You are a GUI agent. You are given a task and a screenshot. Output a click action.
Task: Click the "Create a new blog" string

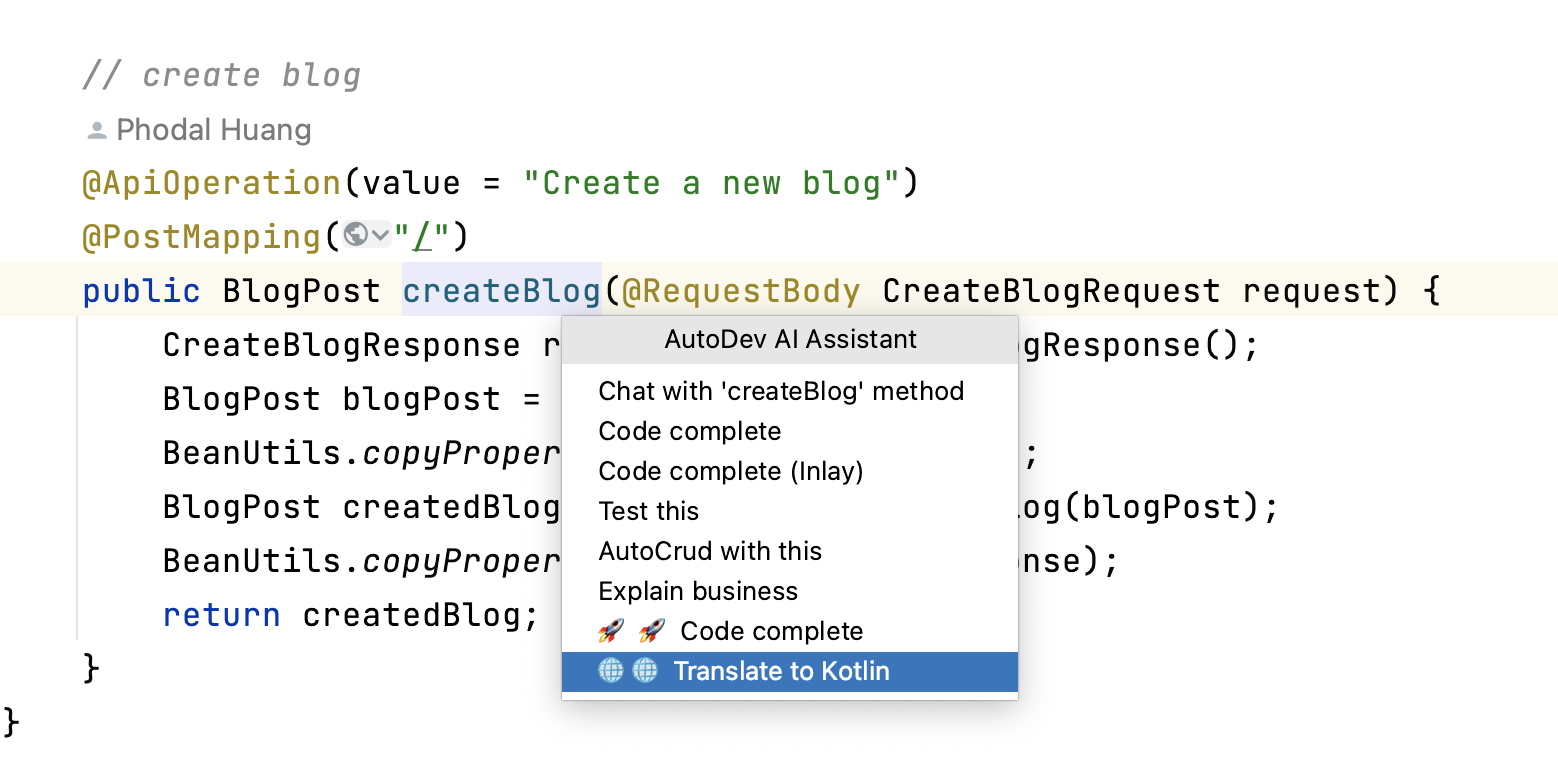coord(711,183)
